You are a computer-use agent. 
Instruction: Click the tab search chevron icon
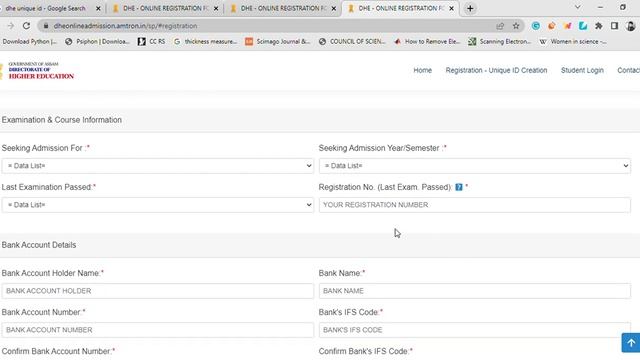(x=578, y=7)
